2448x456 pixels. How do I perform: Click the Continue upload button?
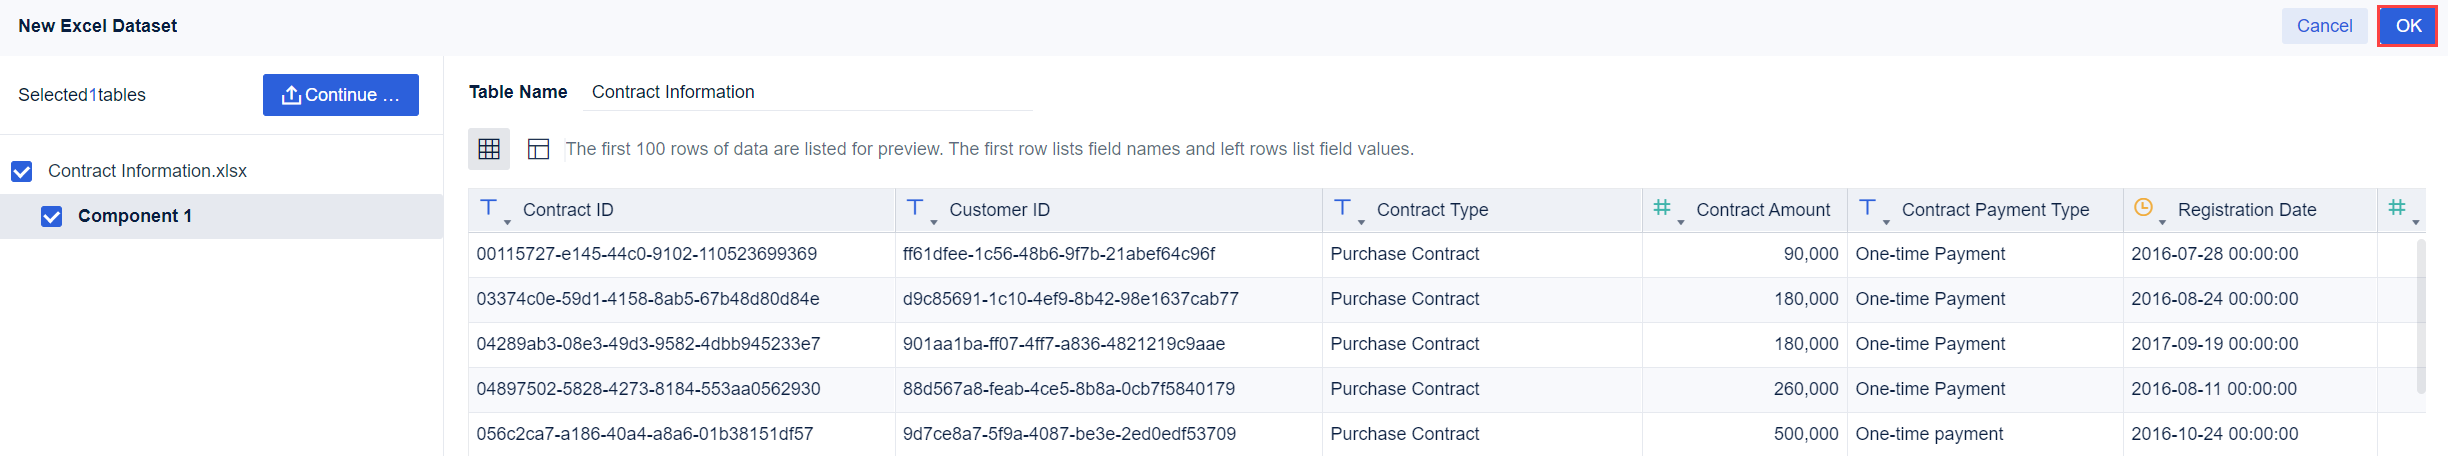[340, 95]
